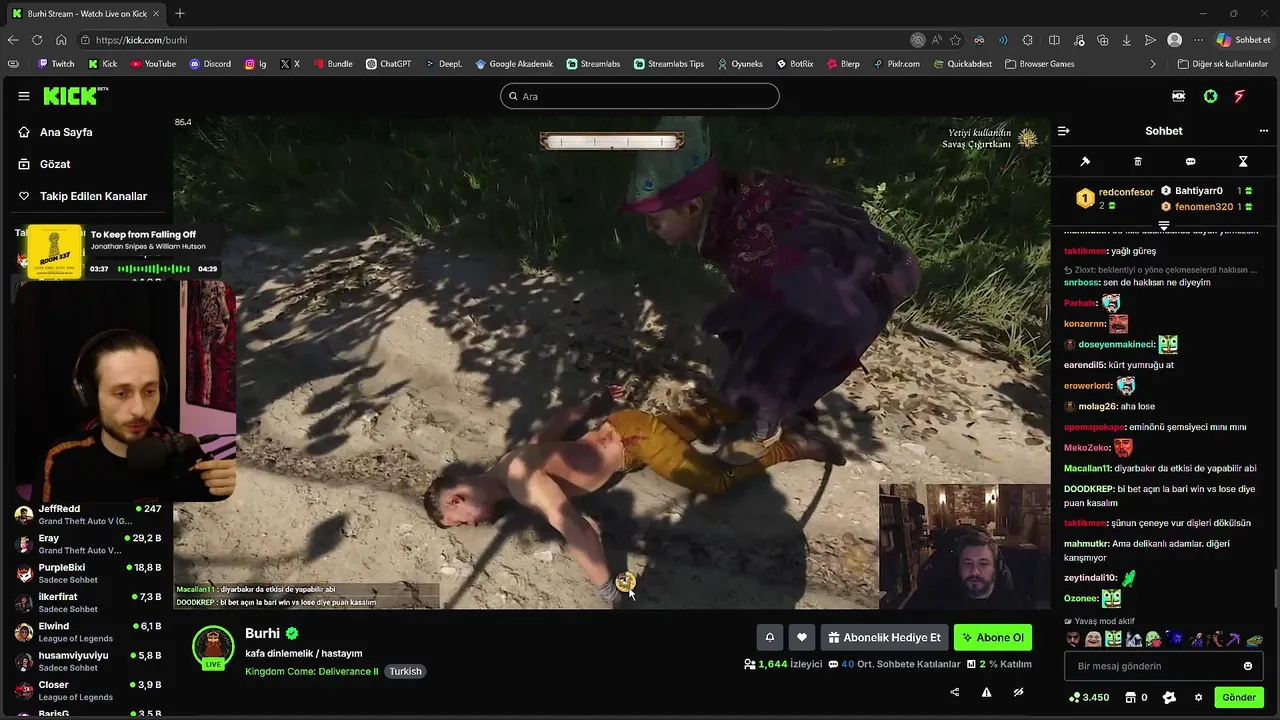The width and height of the screenshot is (1280, 720).
Task: Click the green Abone Ol button
Action: point(993,637)
